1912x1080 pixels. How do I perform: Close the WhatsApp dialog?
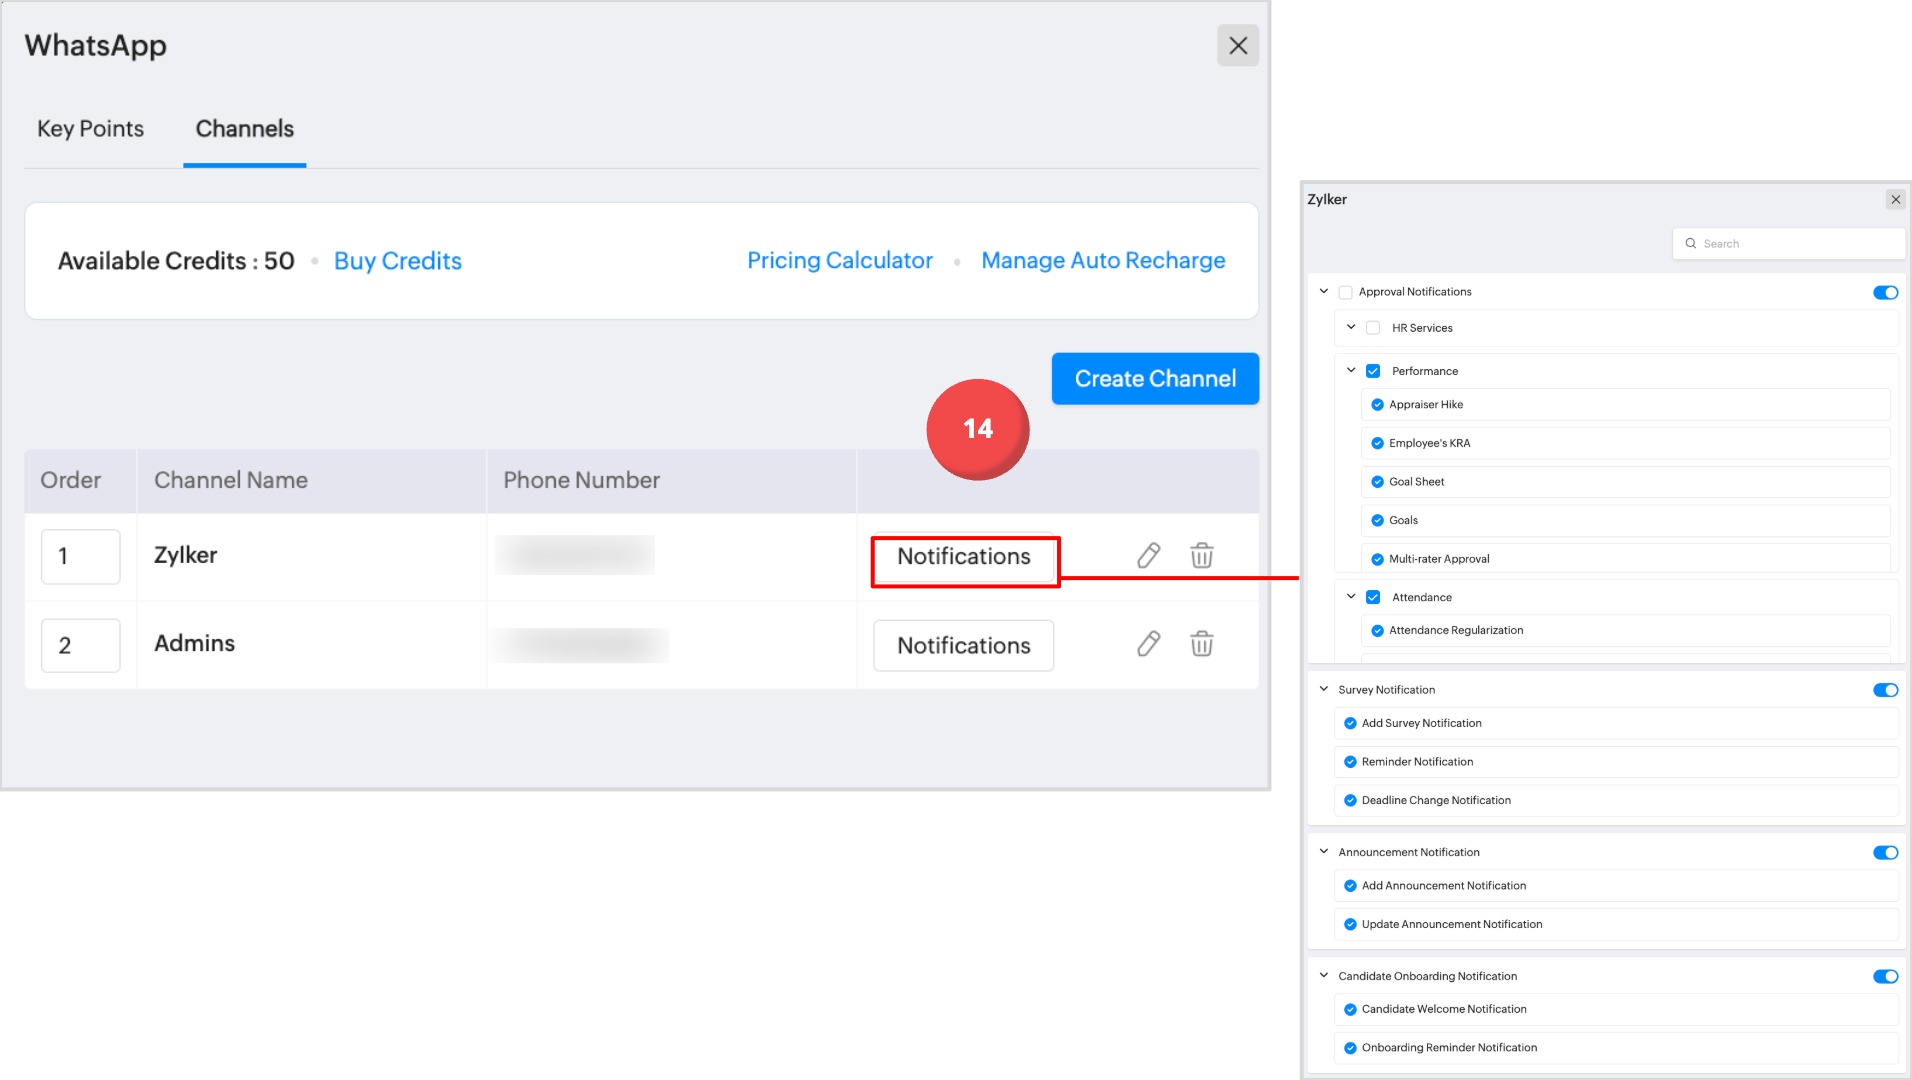click(x=1238, y=46)
